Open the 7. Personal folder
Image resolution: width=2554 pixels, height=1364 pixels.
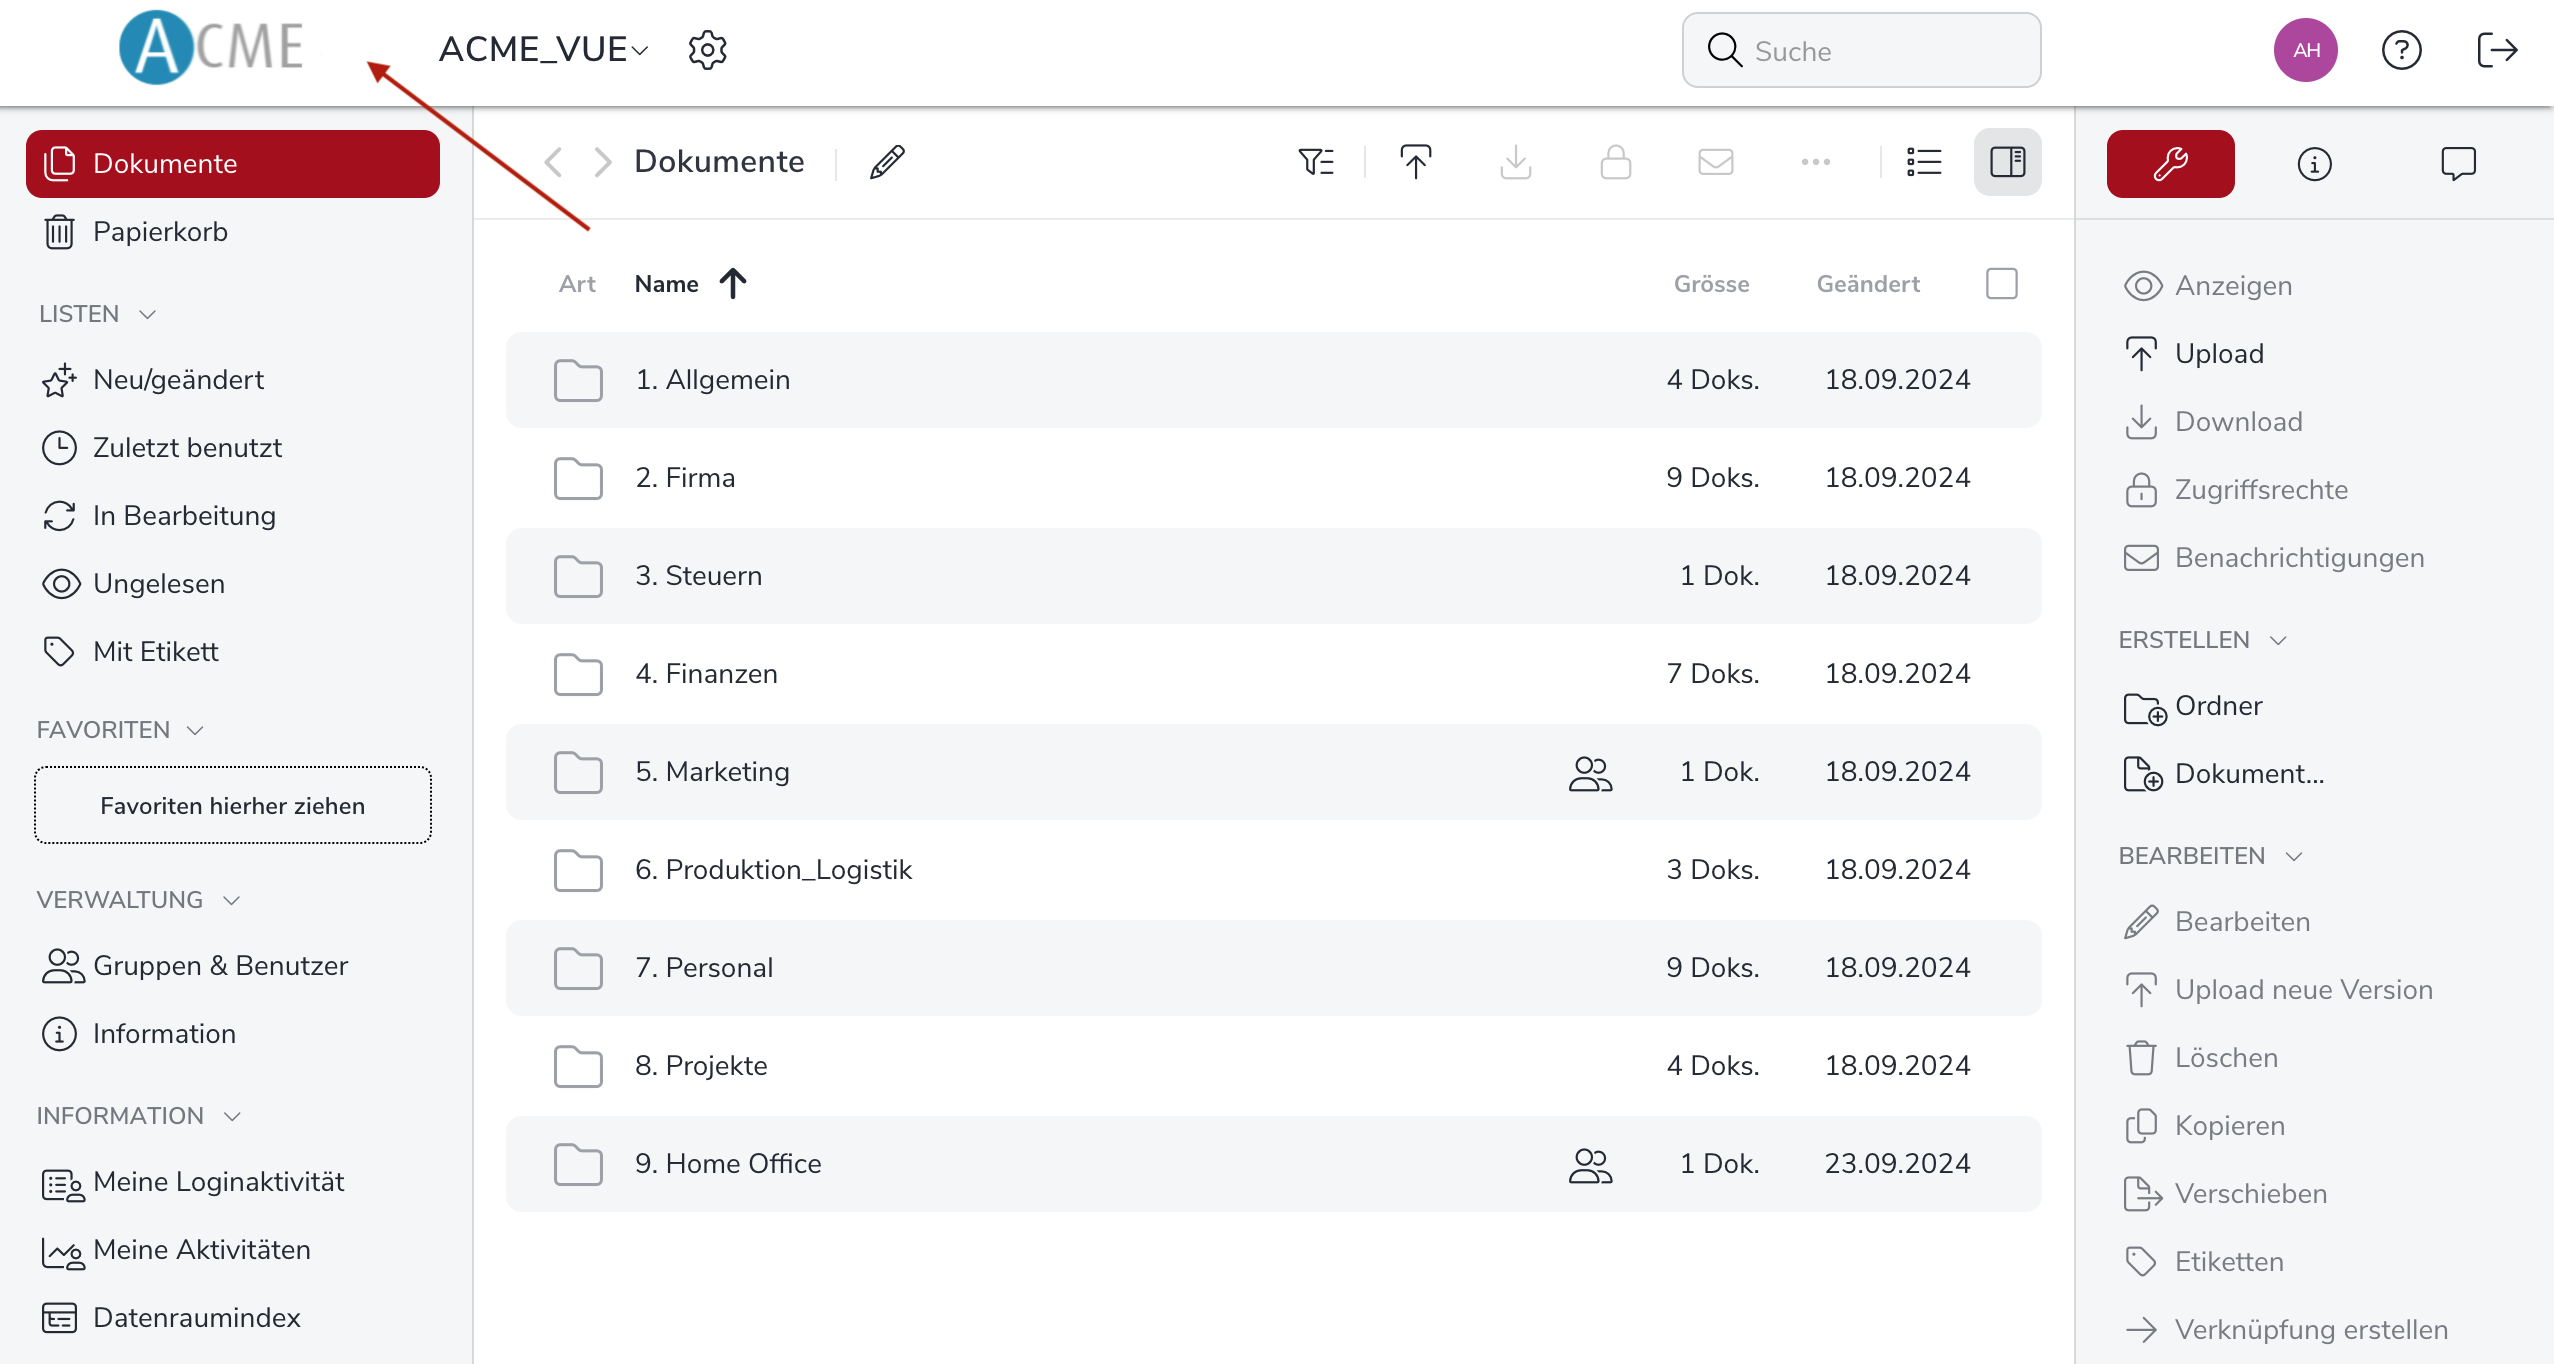click(x=718, y=968)
